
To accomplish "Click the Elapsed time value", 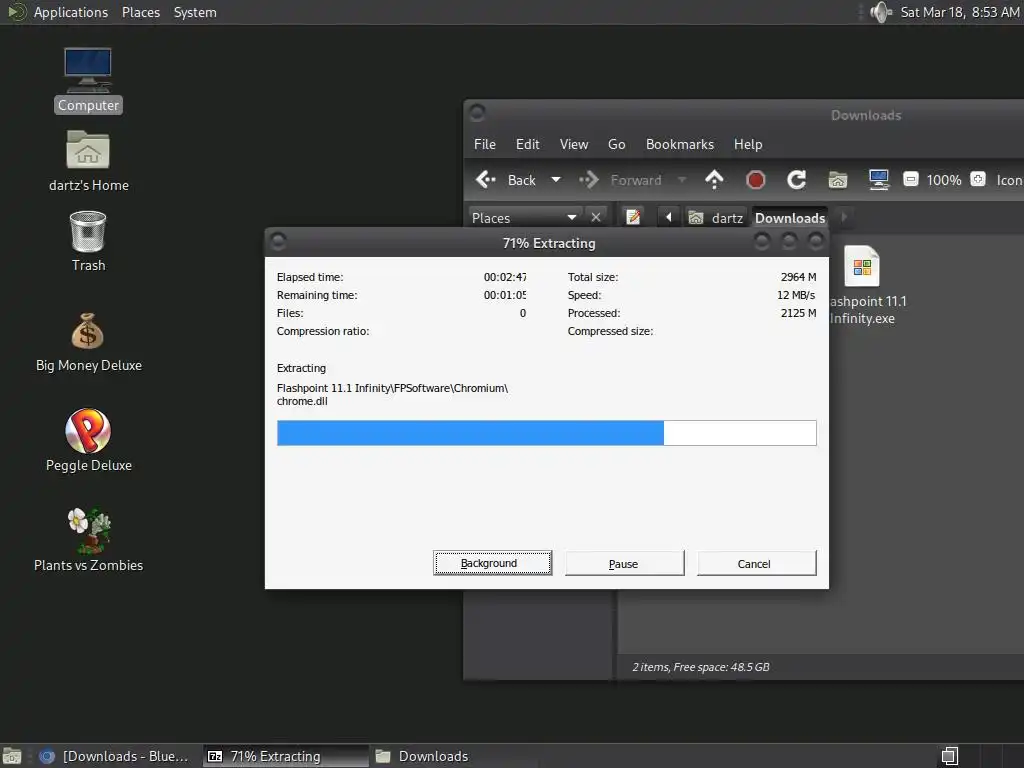I will tap(505, 277).
